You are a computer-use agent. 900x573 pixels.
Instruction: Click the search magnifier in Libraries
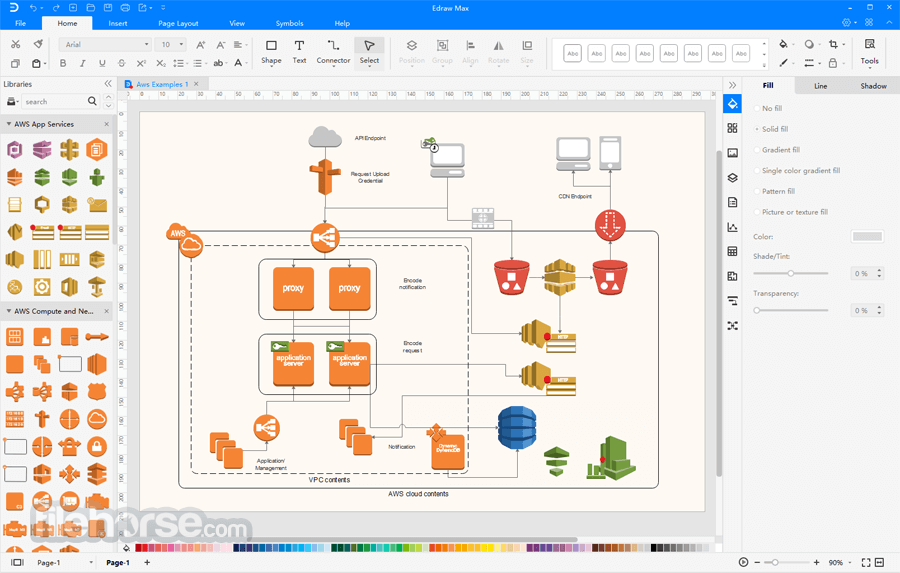(x=92, y=101)
